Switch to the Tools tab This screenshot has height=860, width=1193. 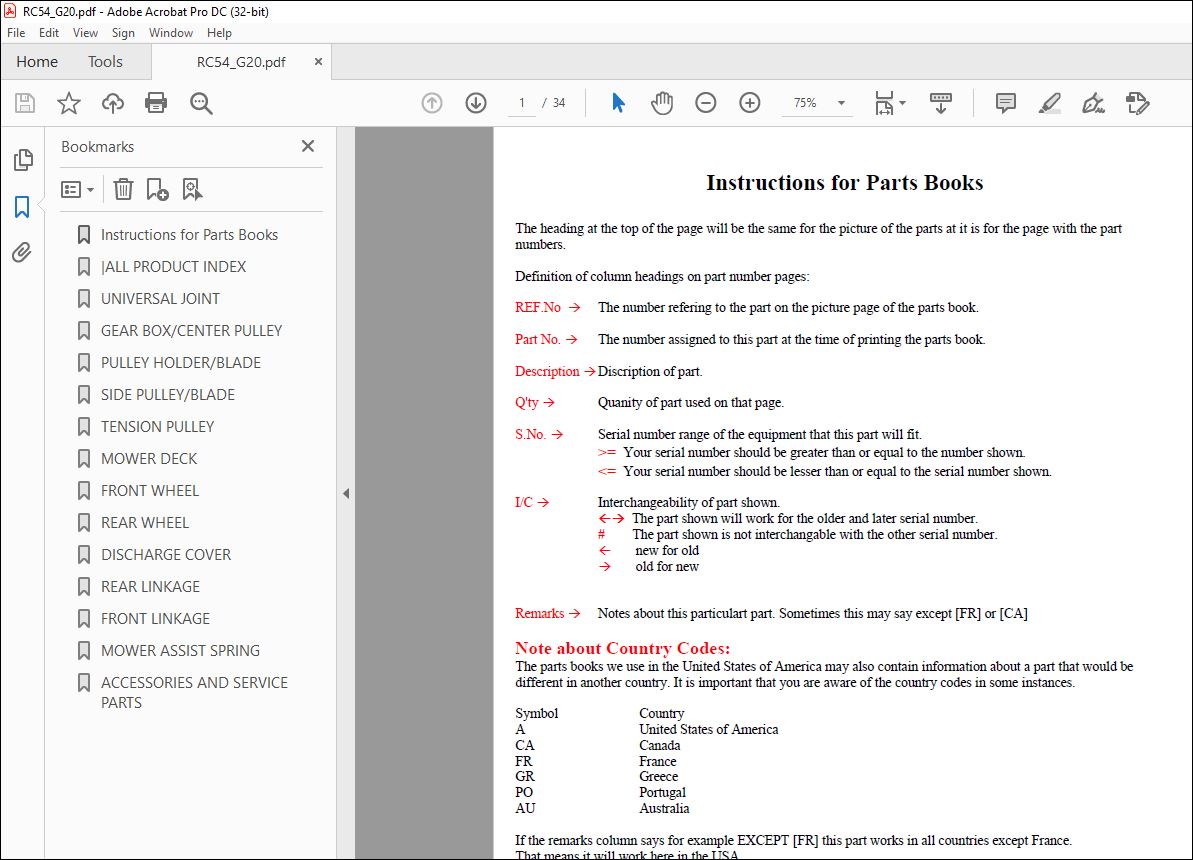(x=105, y=62)
